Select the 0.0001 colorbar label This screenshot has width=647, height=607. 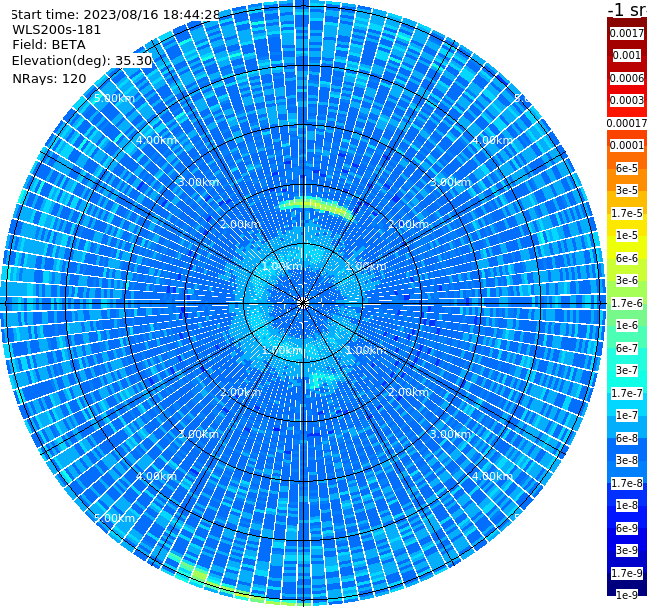[627, 145]
